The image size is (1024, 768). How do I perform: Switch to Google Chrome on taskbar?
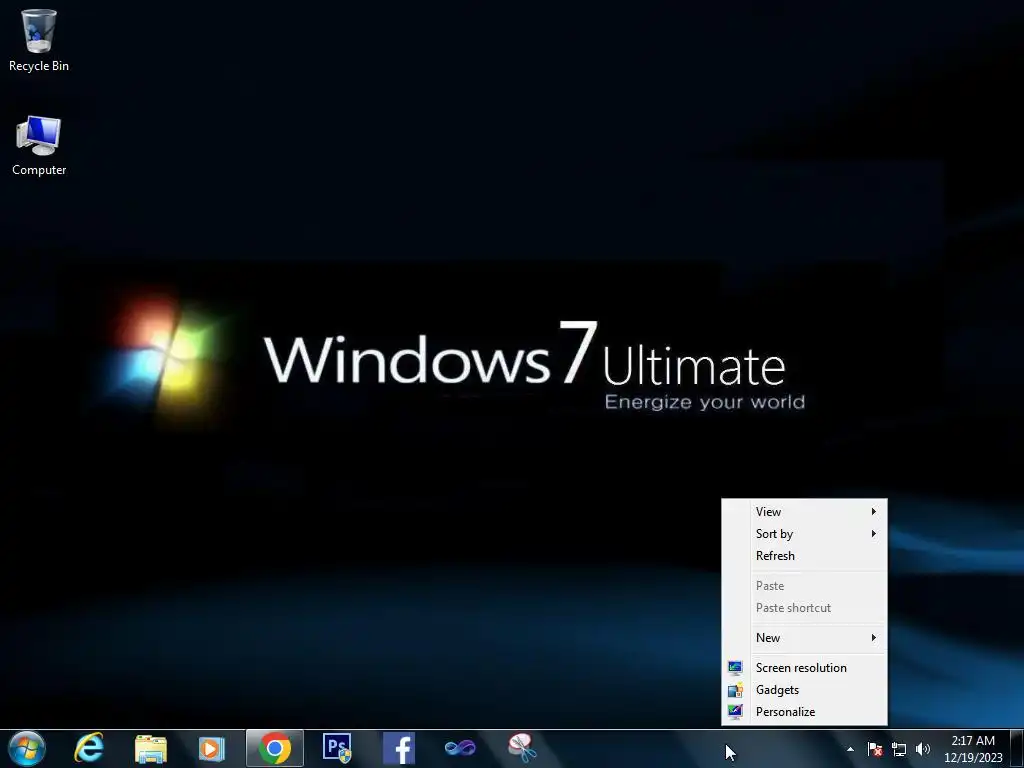(274, 748)
